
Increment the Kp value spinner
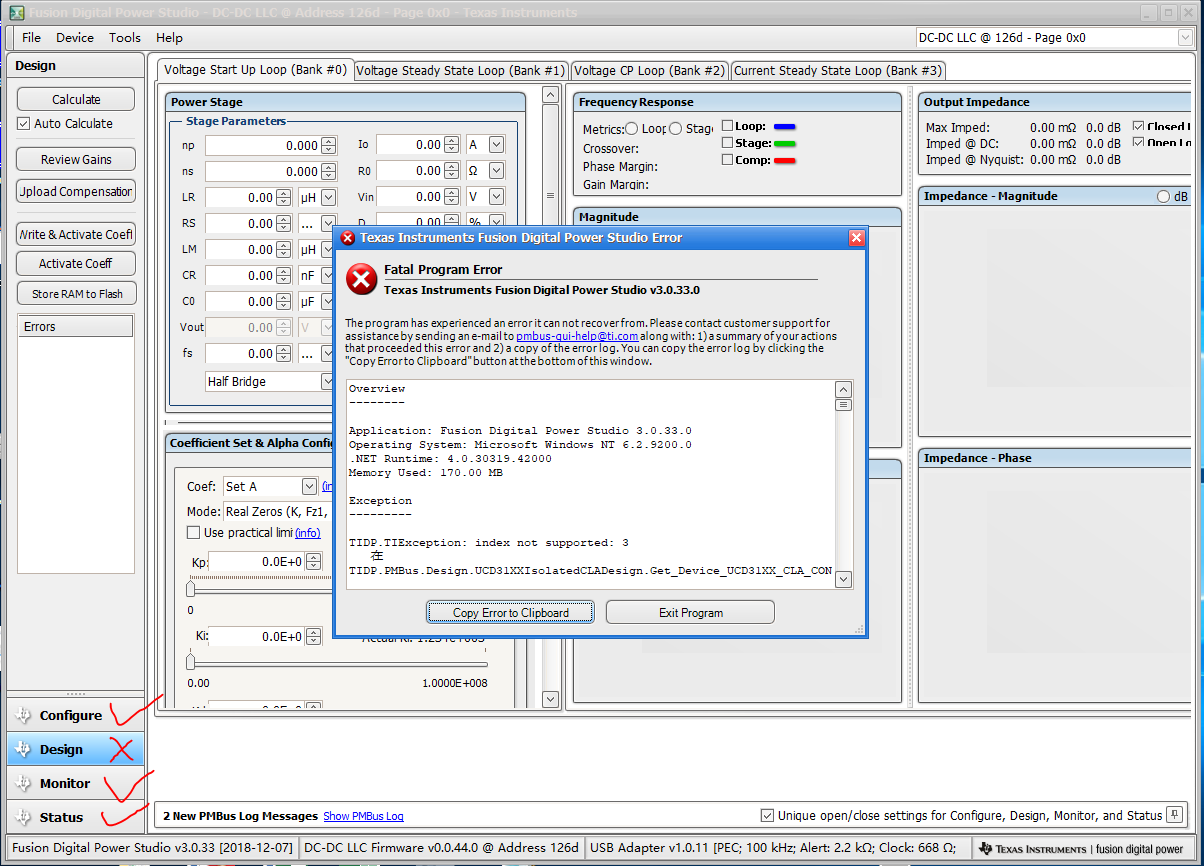[314, 558]
